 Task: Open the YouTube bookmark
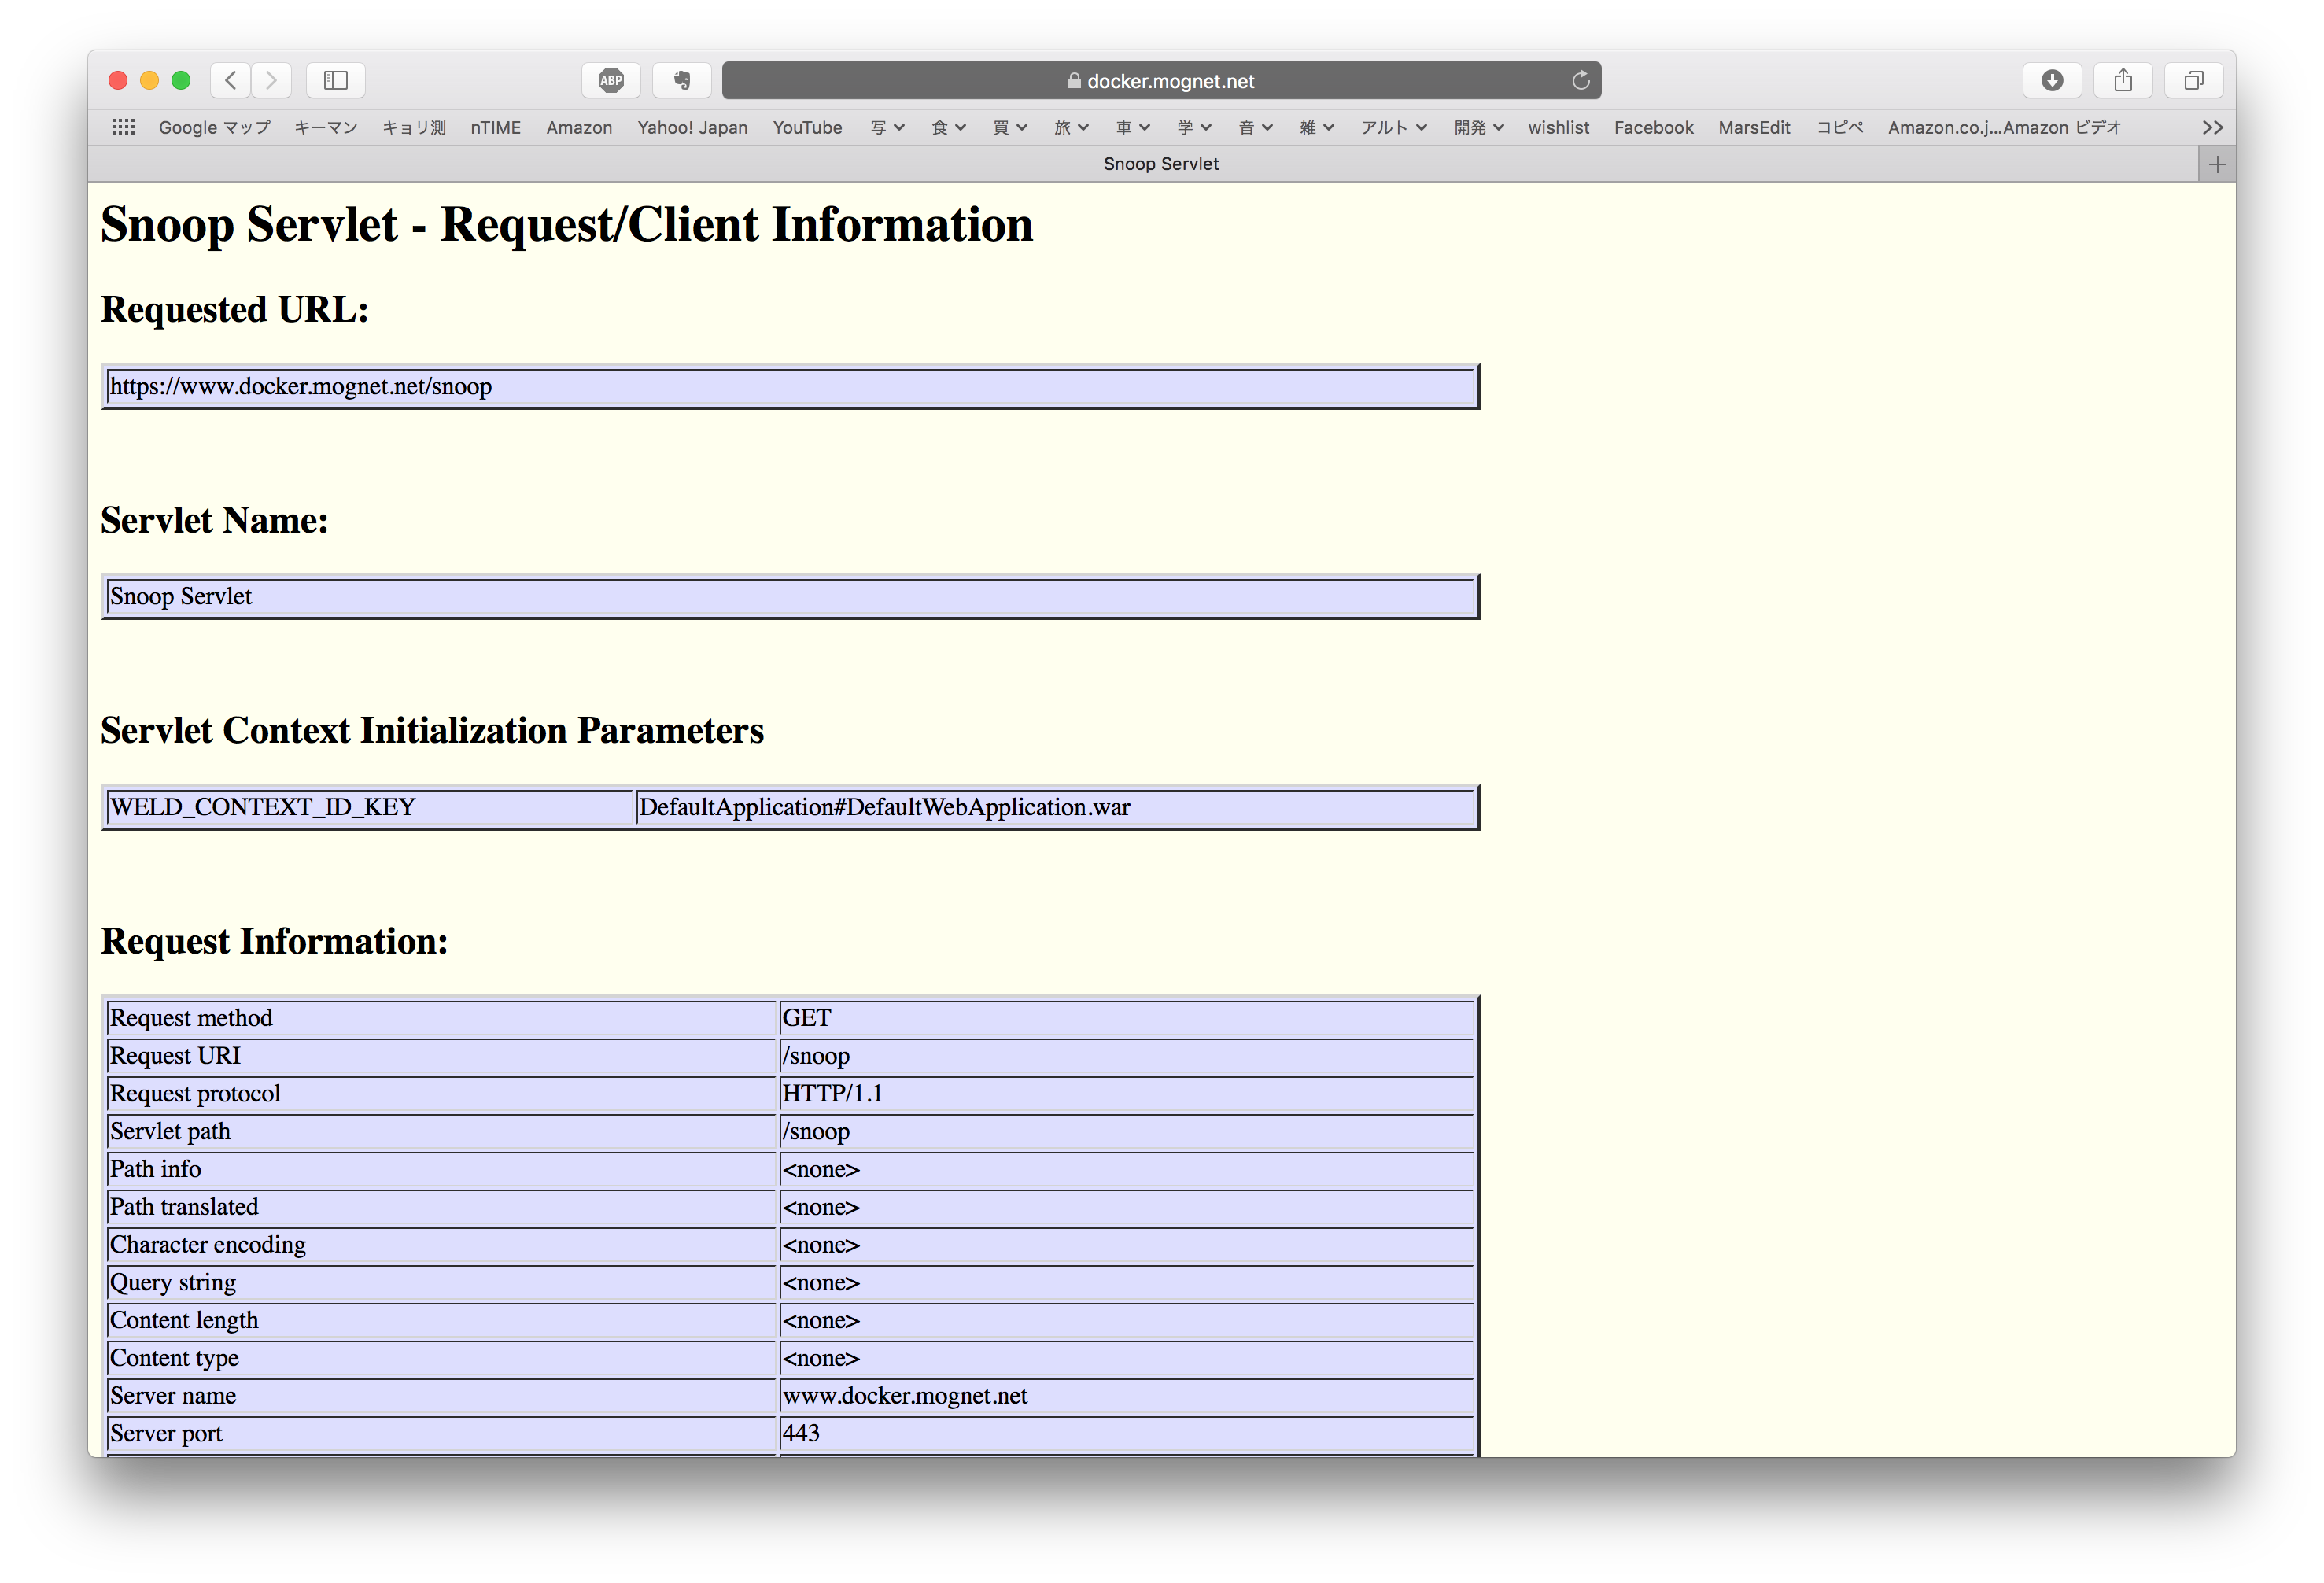(807, 127)
